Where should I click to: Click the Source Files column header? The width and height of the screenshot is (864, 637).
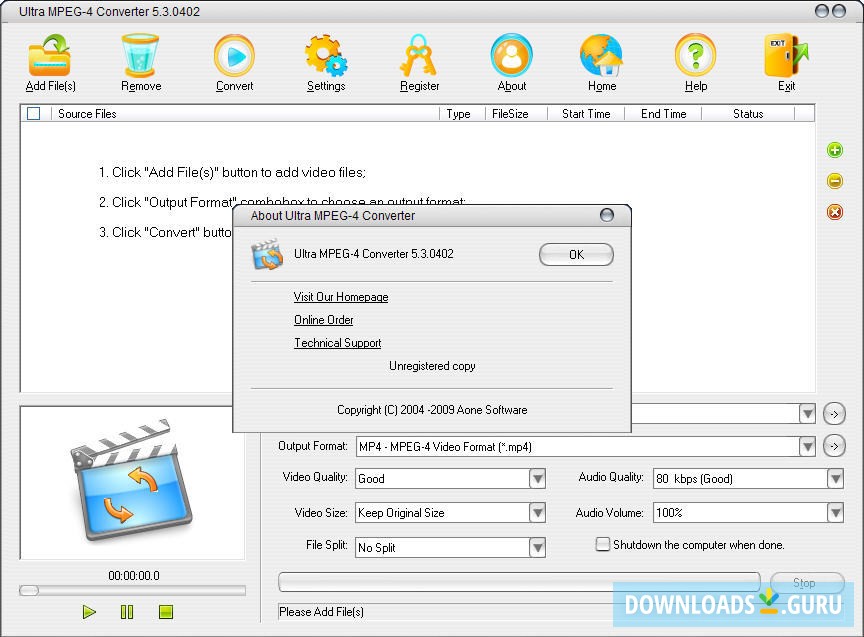click(245, 114)
